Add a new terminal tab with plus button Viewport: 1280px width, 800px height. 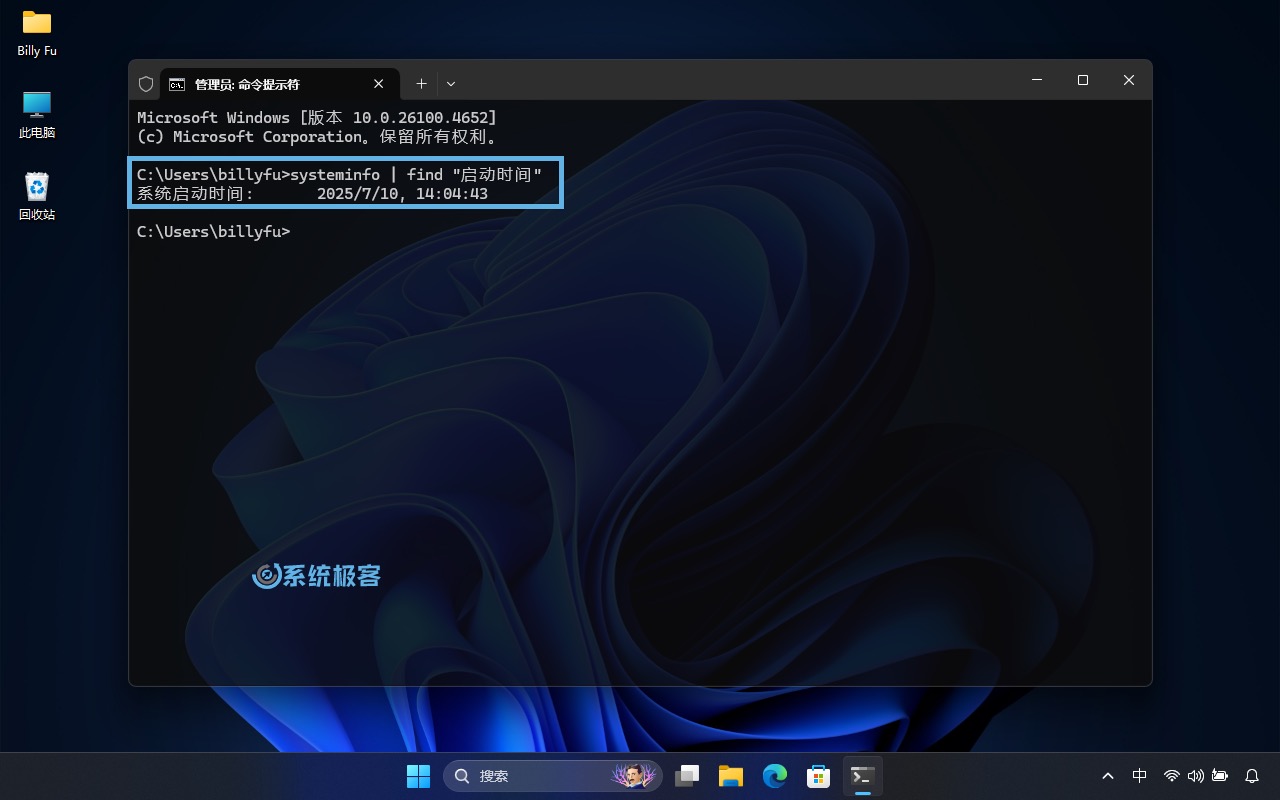[x=421, y=84]
